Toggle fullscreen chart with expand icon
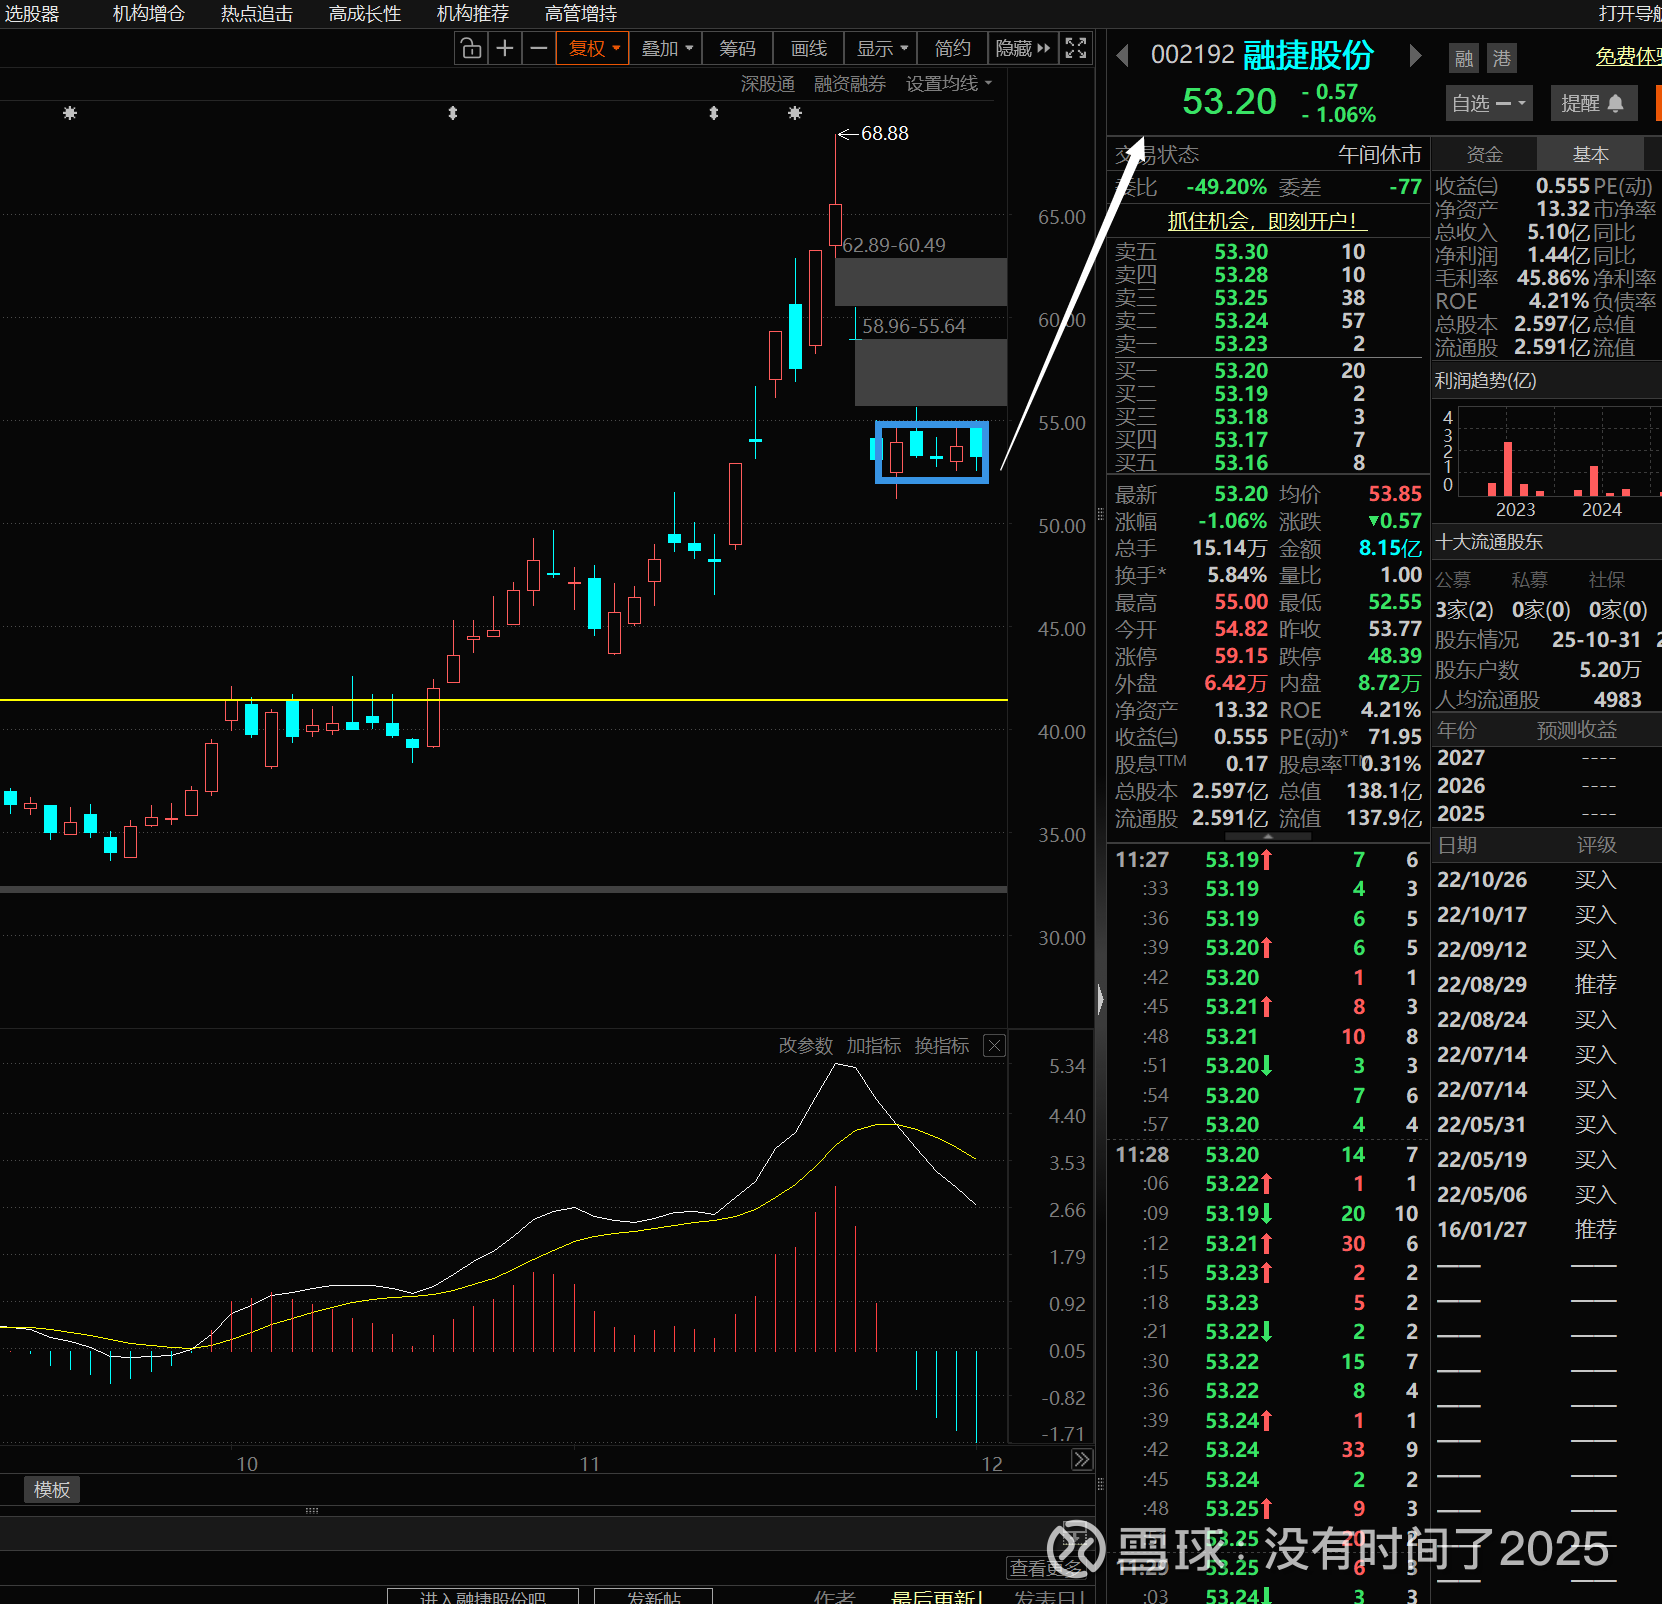Viewport: 1662px width, 1604px height. [1076, 48]
